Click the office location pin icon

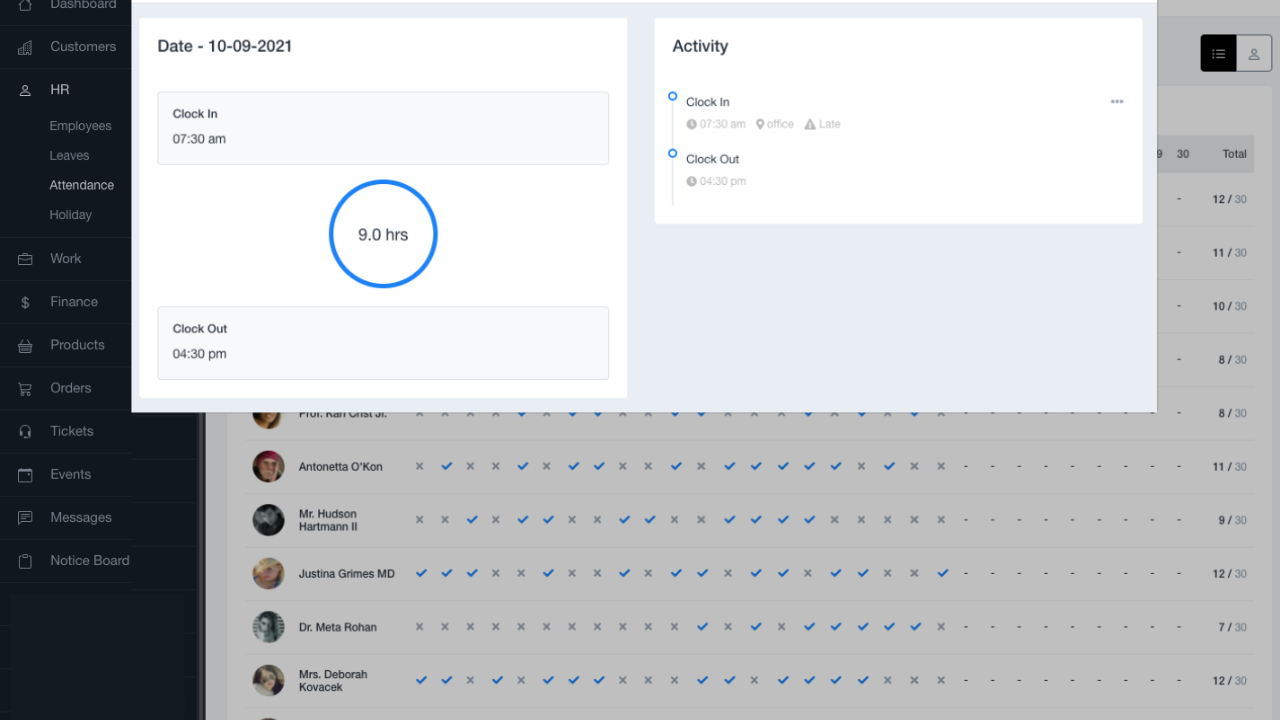click(x=760, y=124)
